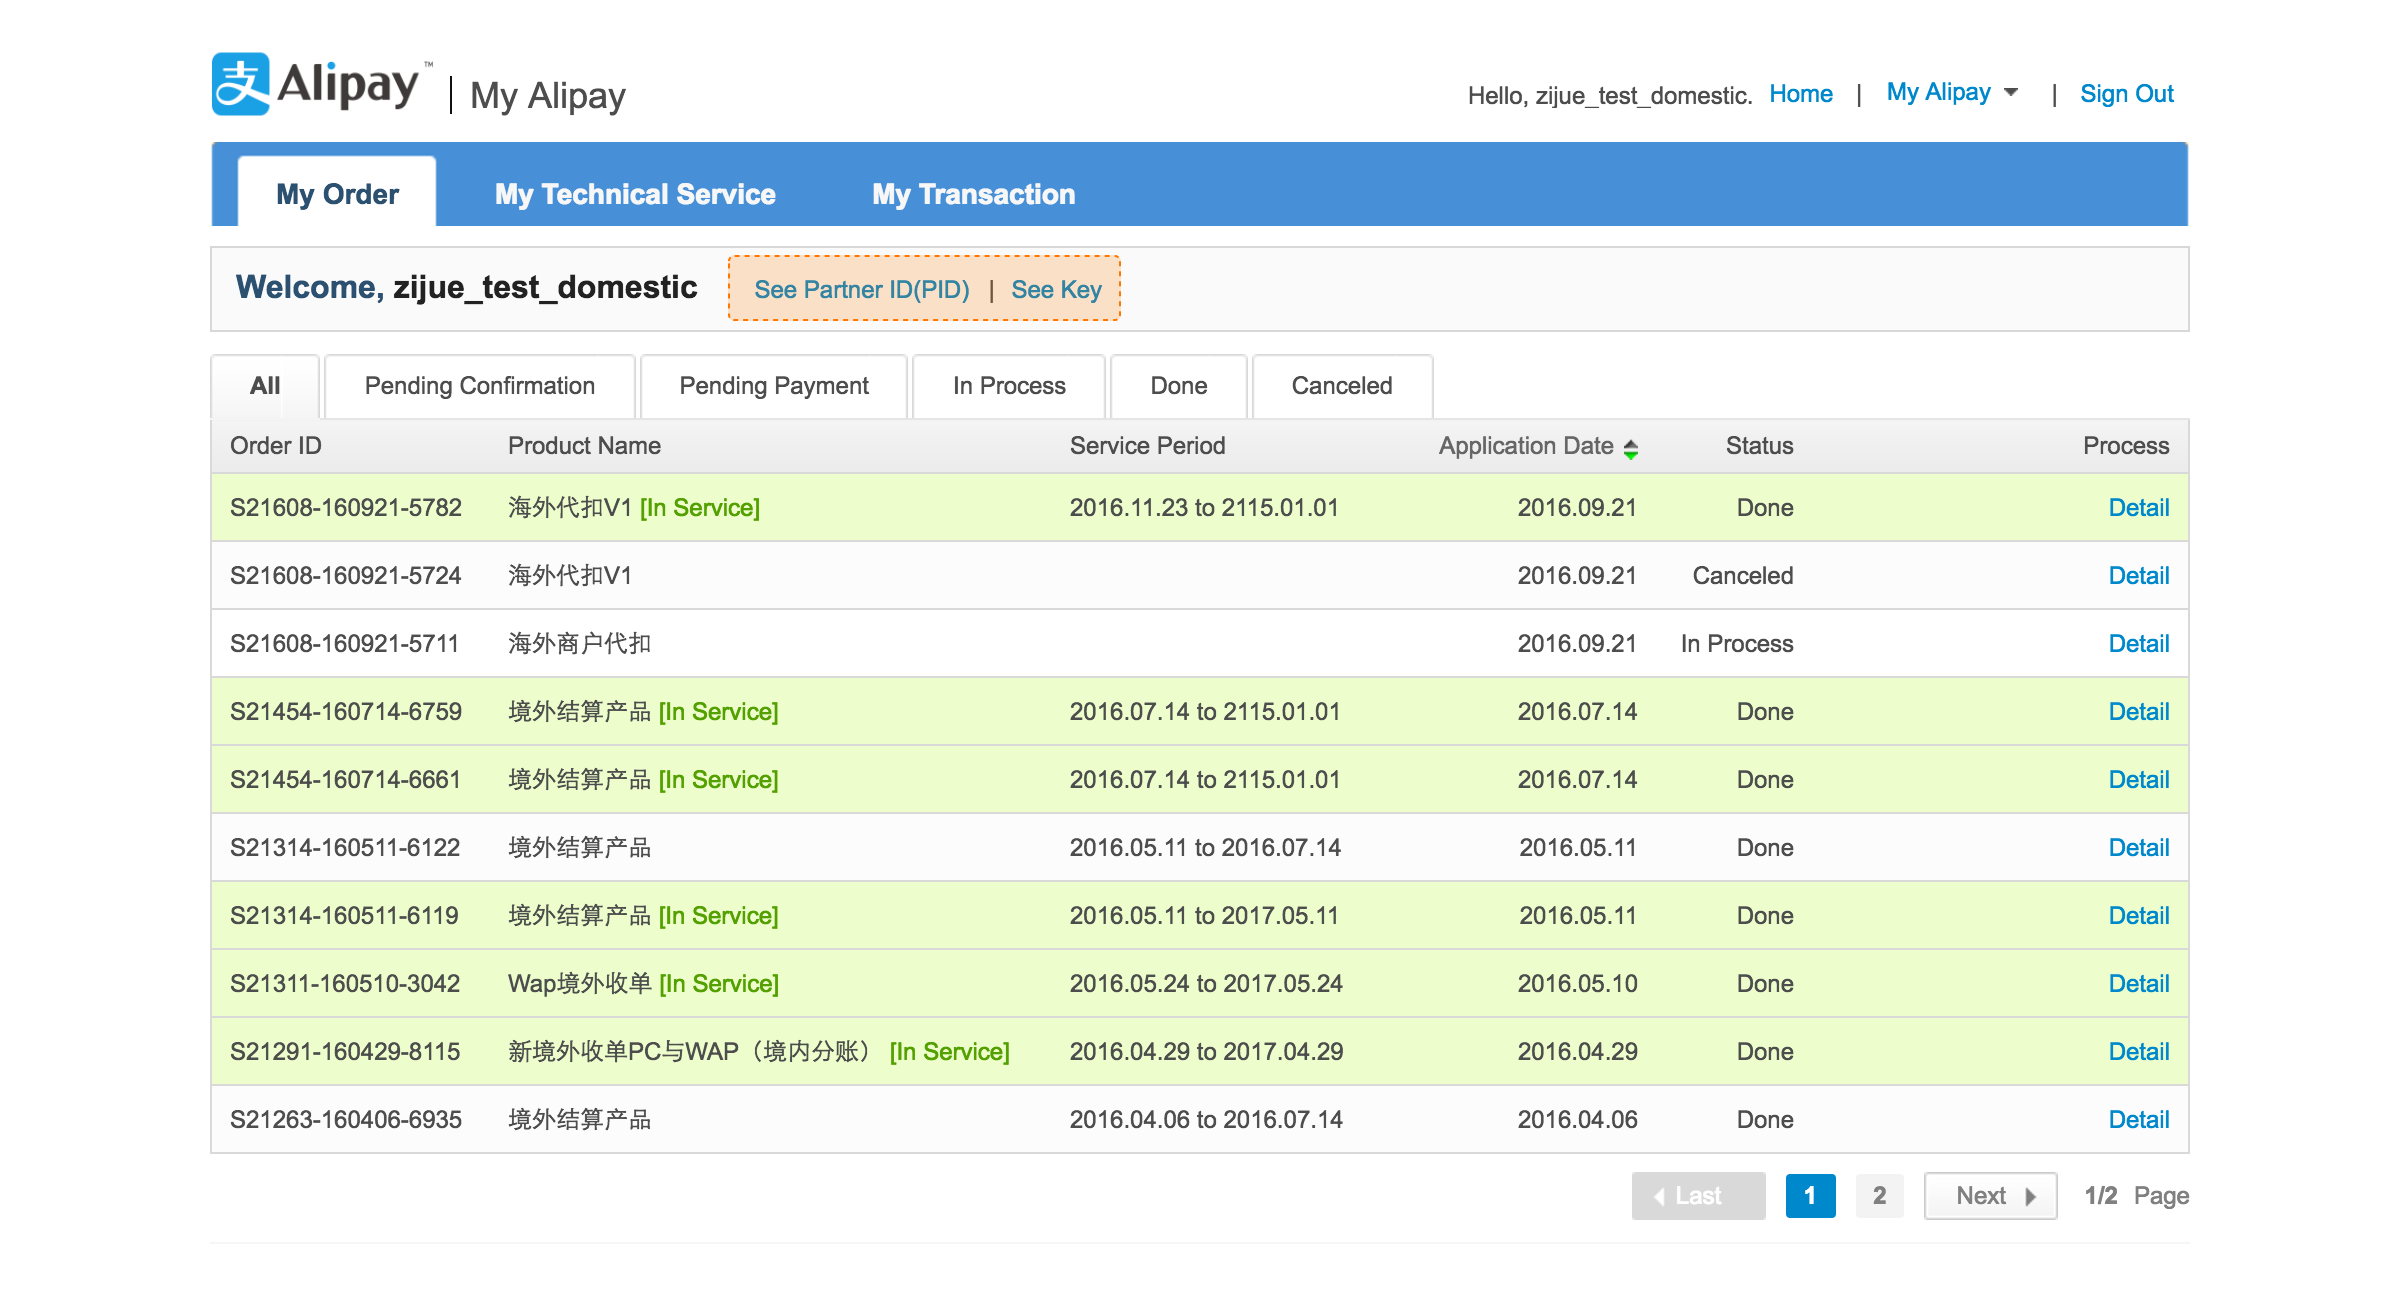Click the My Alipay menu link
This screenshot has width=2400, height=1300.
1938,92
